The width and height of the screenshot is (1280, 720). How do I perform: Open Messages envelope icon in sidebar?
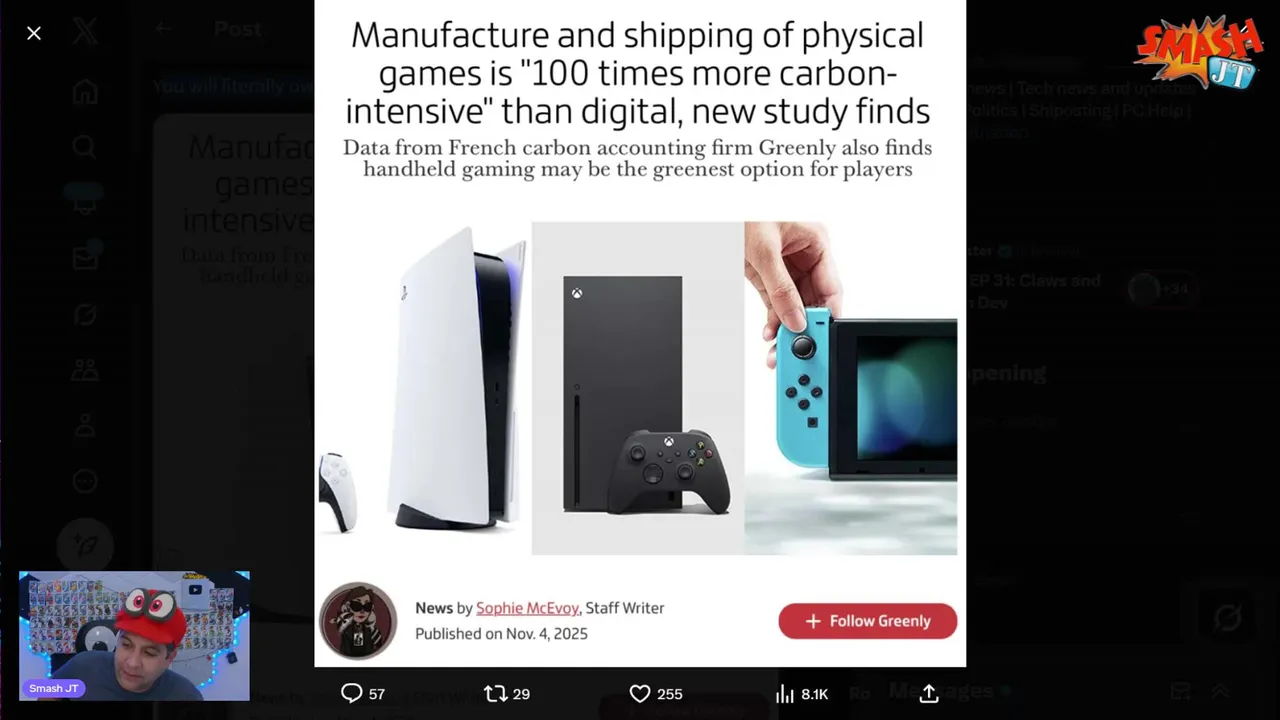pyautogui.click(x=85, y=258)
